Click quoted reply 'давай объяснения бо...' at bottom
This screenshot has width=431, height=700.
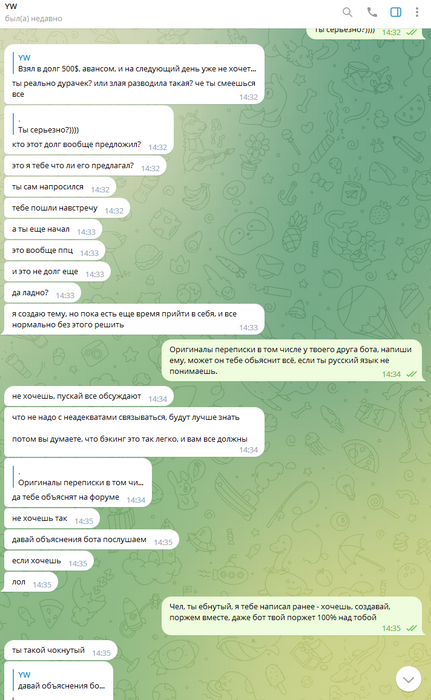59,680
